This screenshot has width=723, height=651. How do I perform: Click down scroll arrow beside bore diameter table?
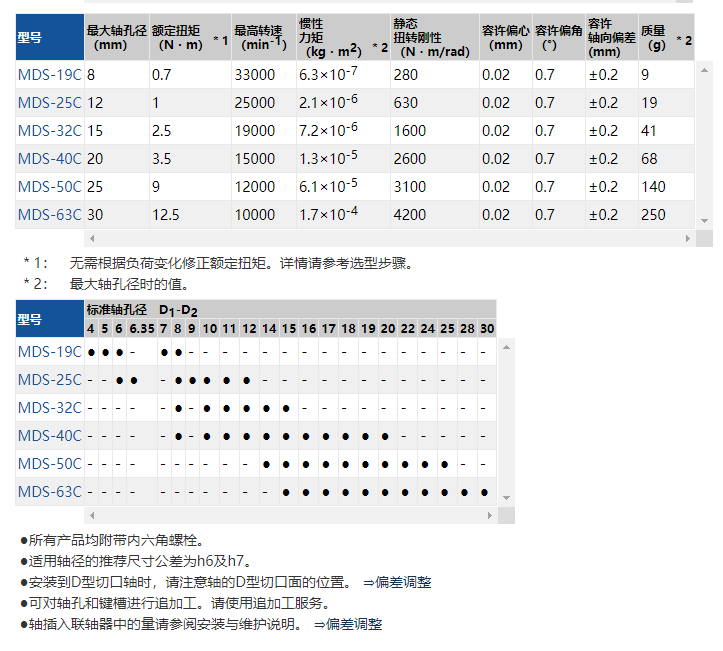pos(506,498)
